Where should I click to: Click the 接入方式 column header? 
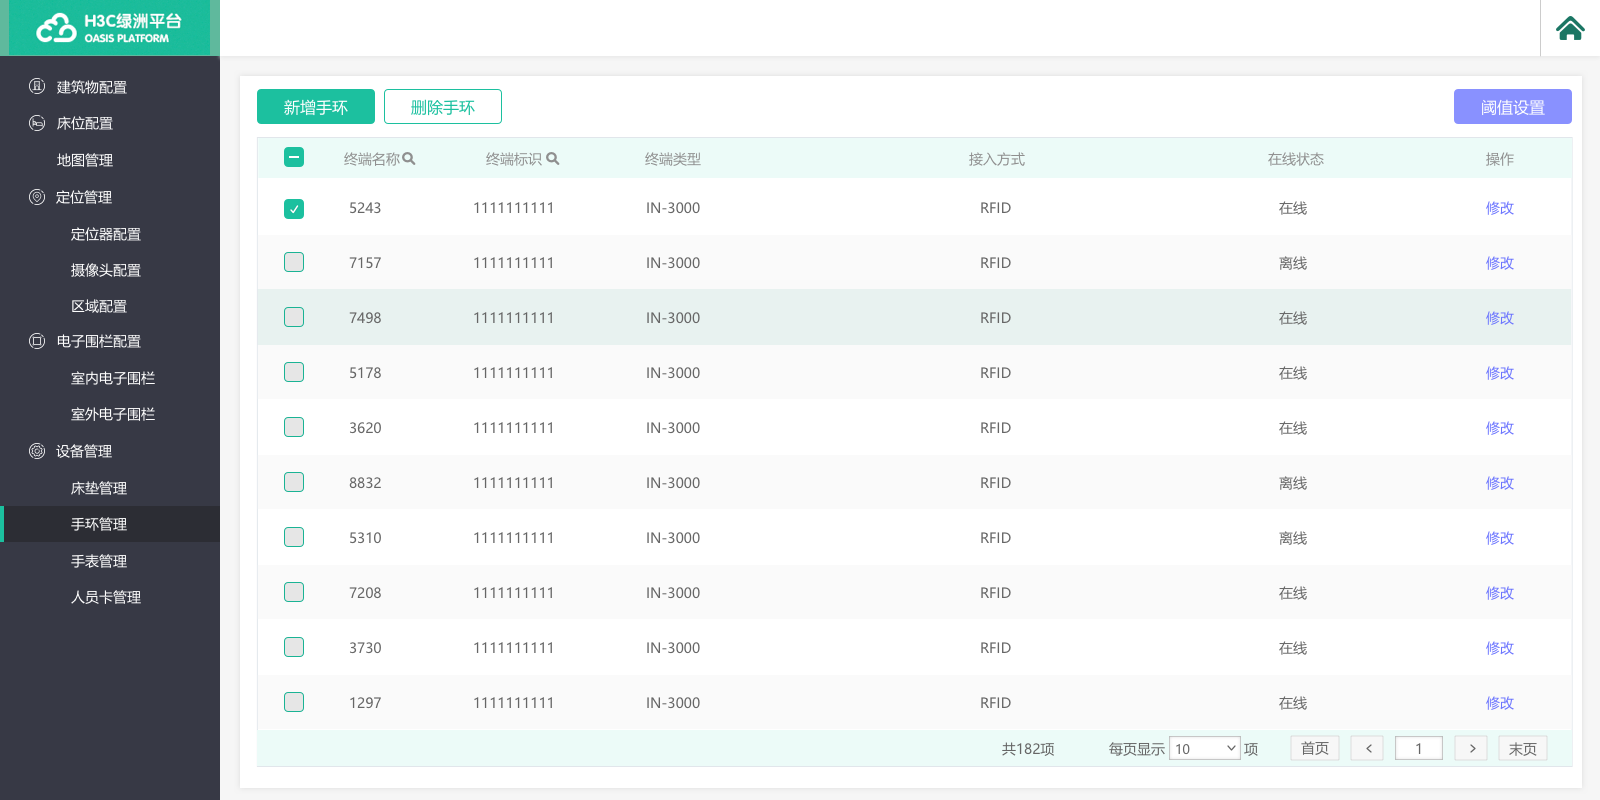[997, 159]
